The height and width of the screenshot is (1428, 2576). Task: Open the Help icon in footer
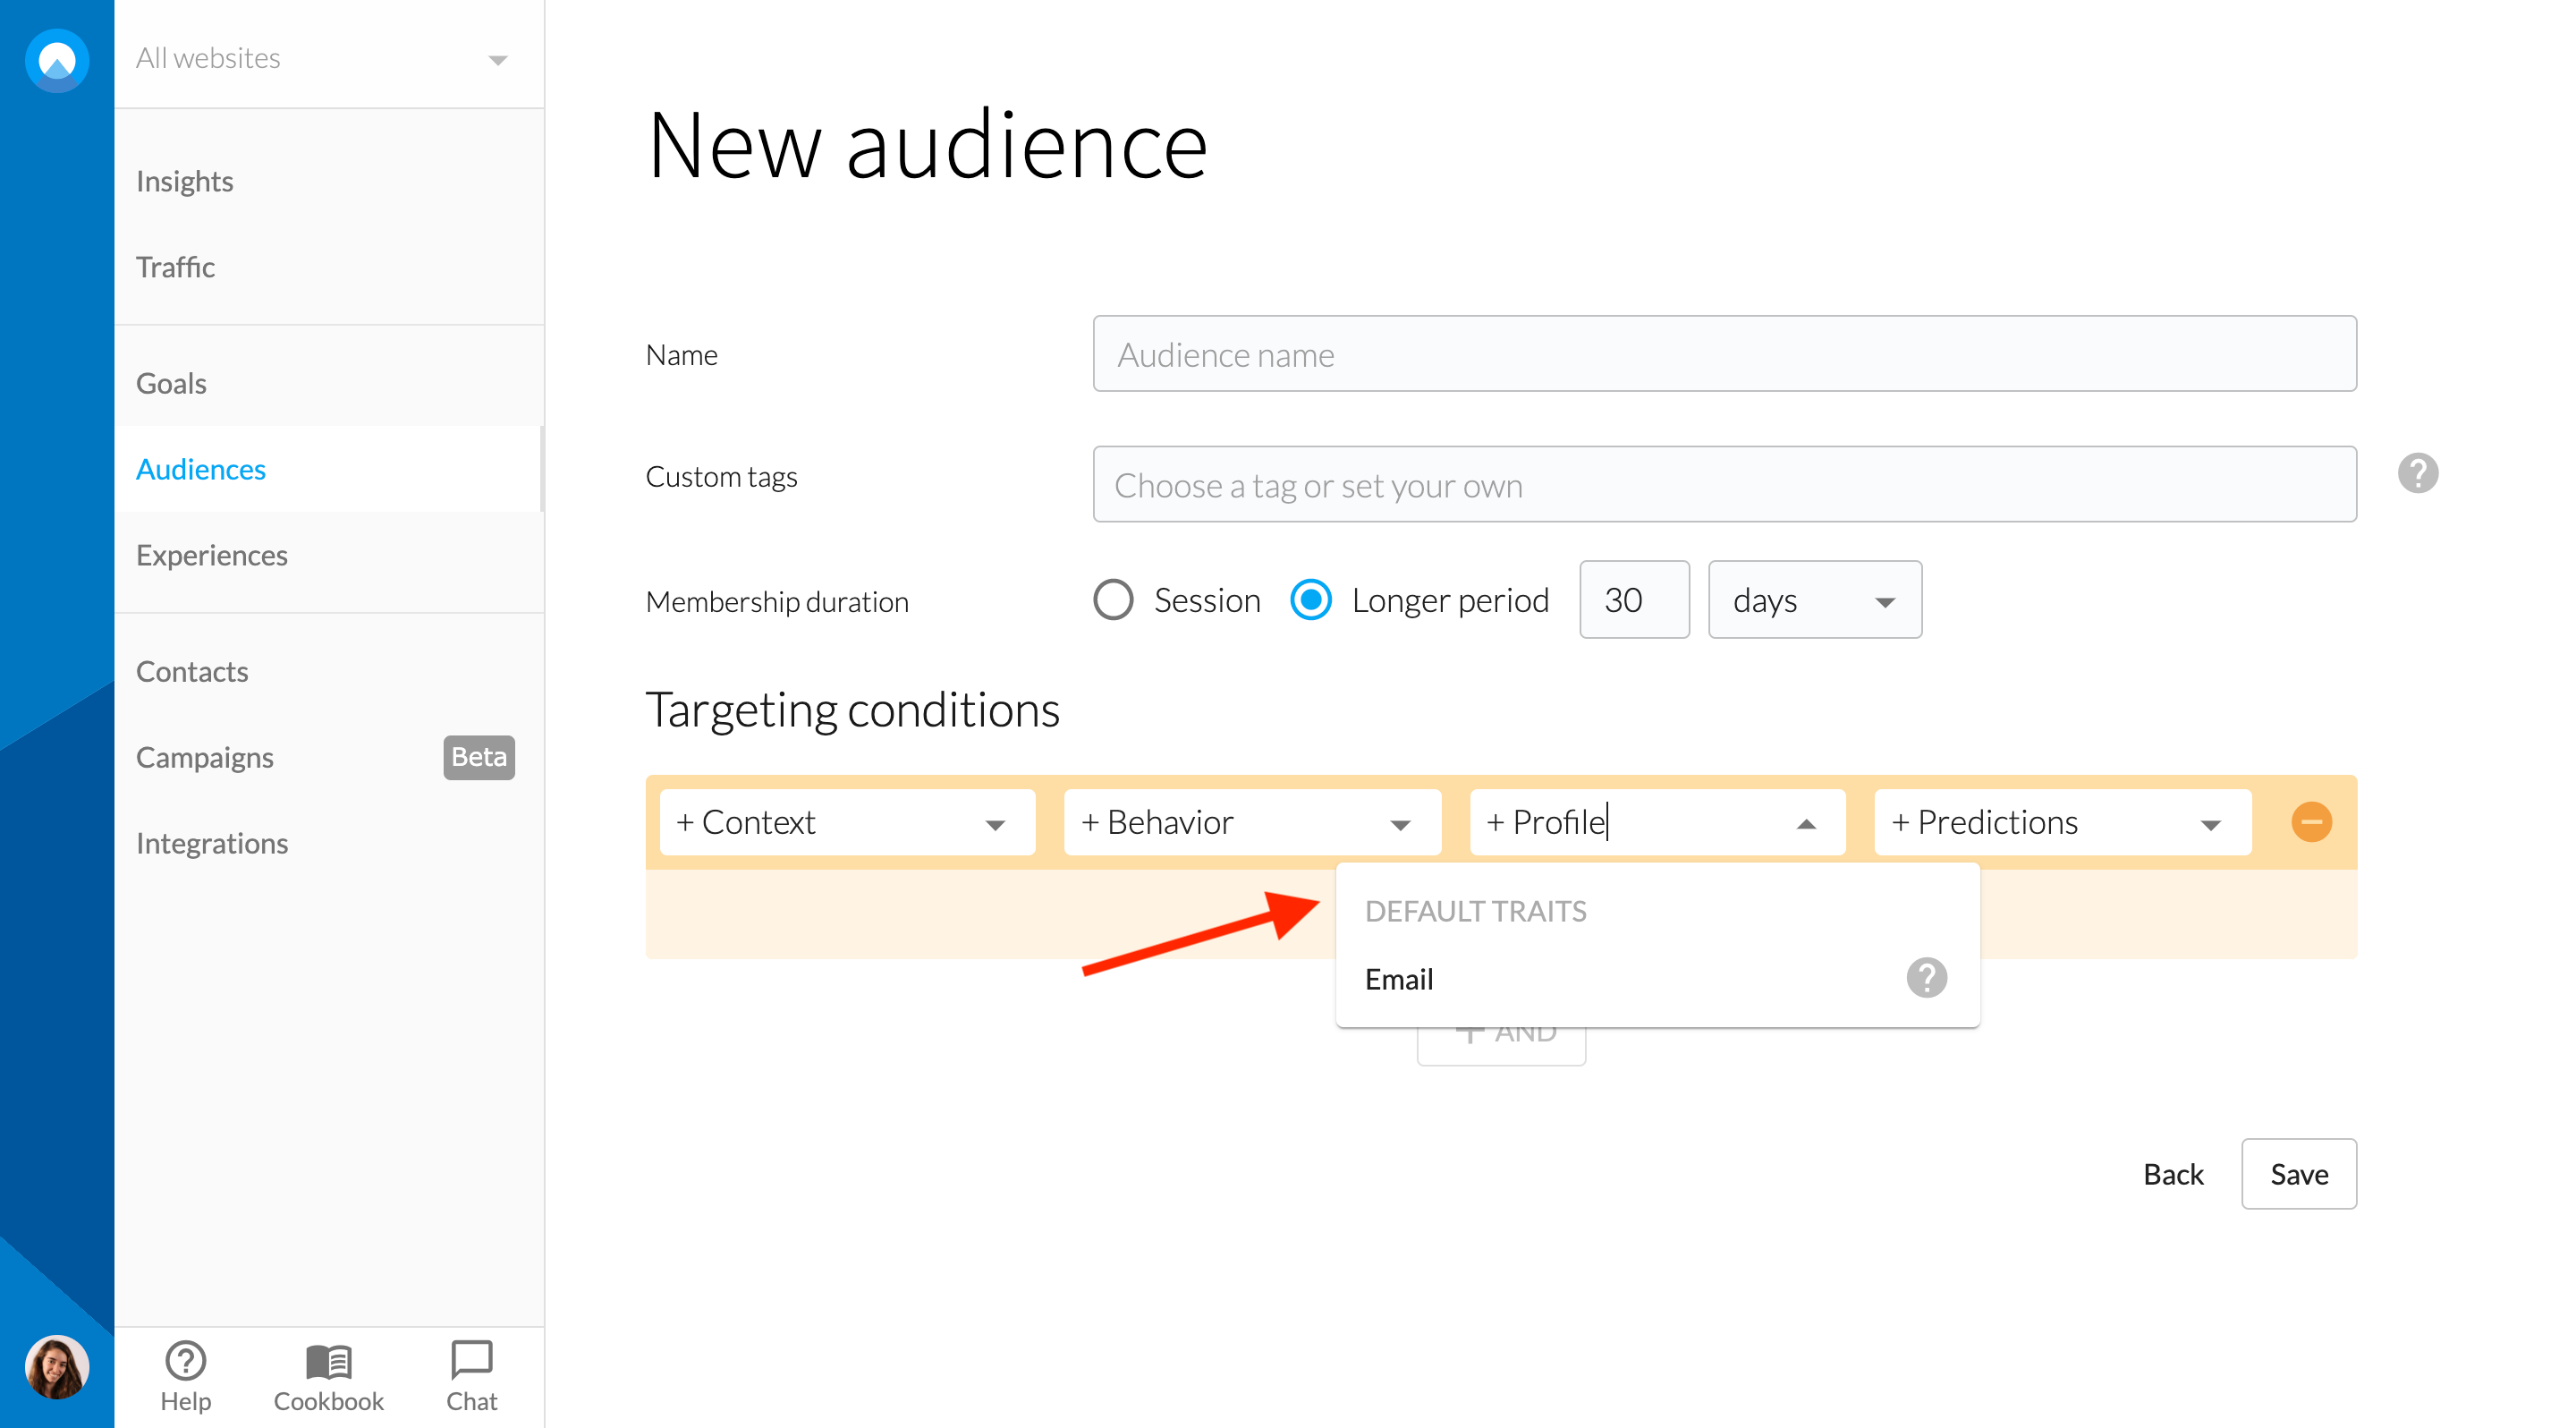tap(186, 1361)
